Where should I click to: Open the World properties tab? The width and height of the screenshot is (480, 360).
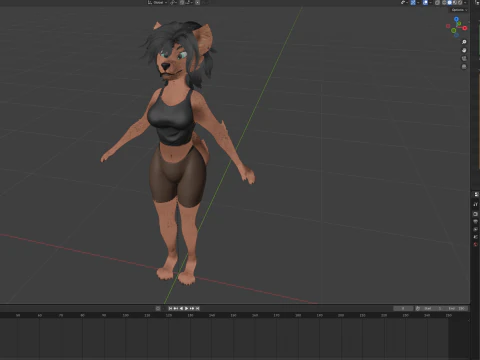(476, 244)
